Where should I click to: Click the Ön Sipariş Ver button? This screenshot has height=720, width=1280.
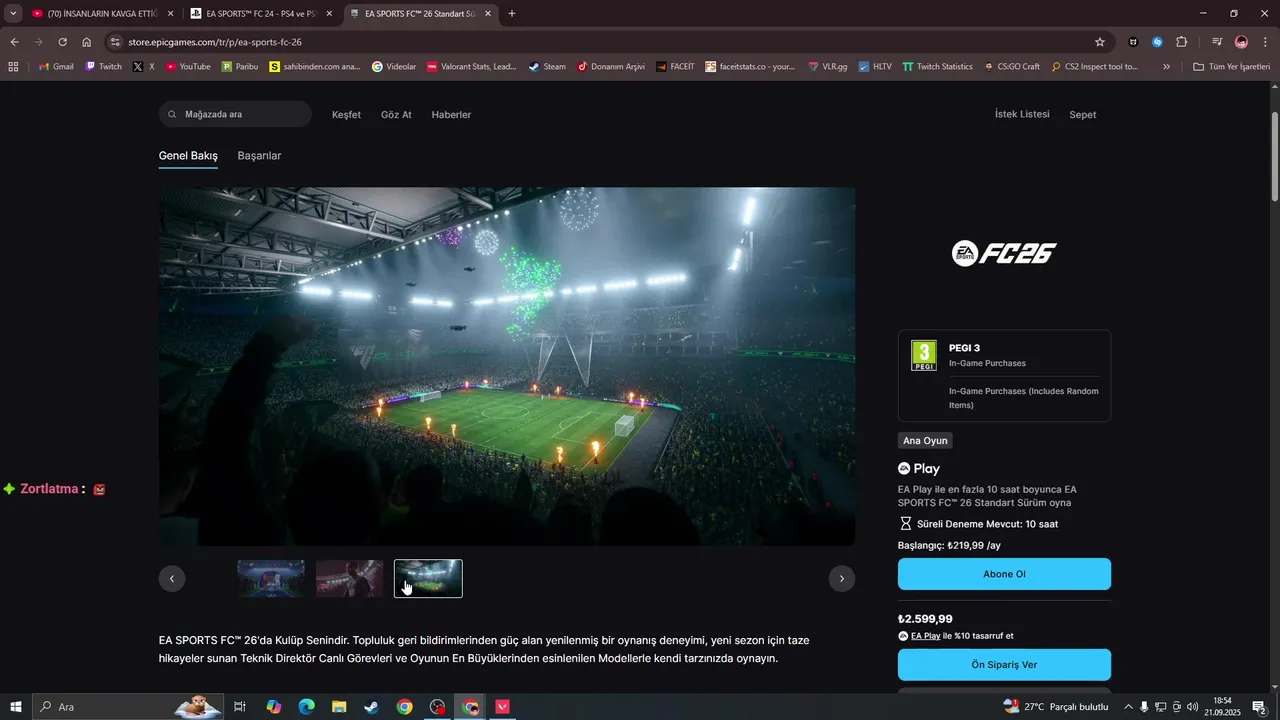[1004, 665]
